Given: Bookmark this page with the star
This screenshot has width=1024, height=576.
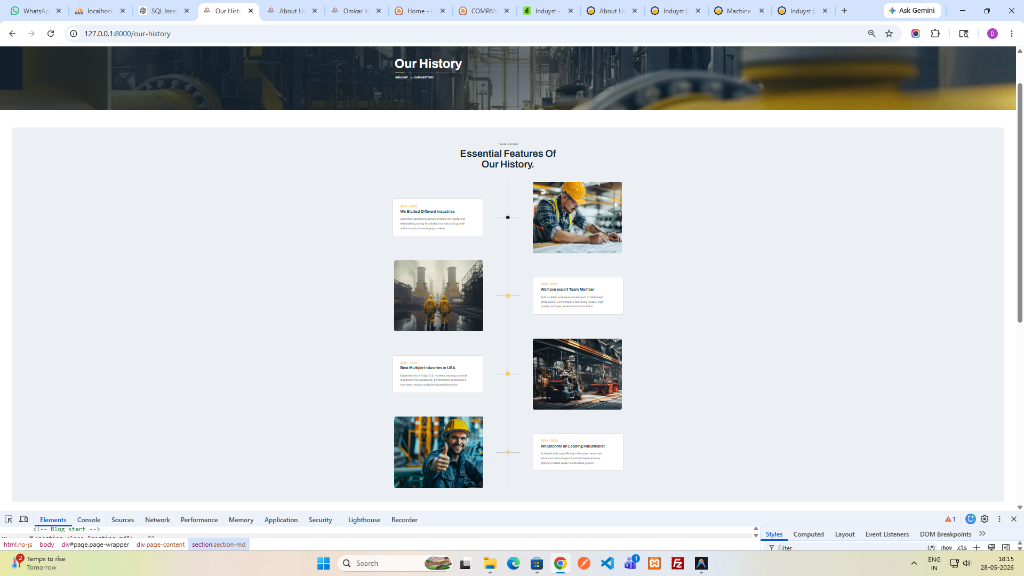Looking at the screenshot, I should (x=889, y=33).
